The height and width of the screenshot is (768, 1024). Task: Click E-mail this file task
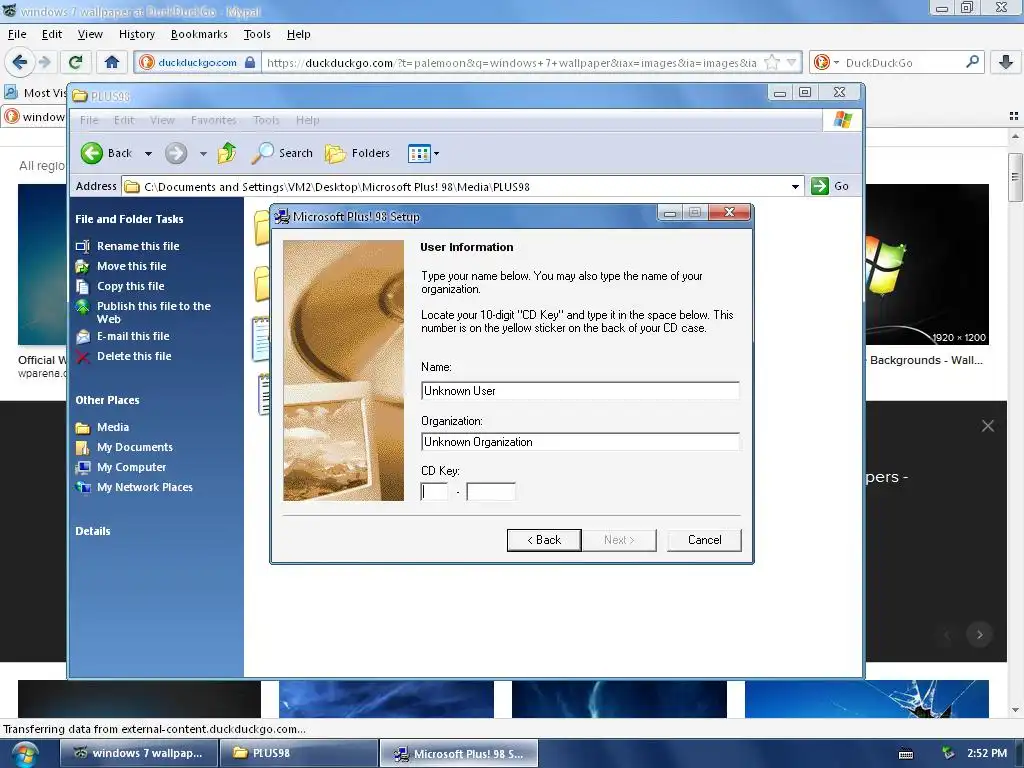coord(133,336)
